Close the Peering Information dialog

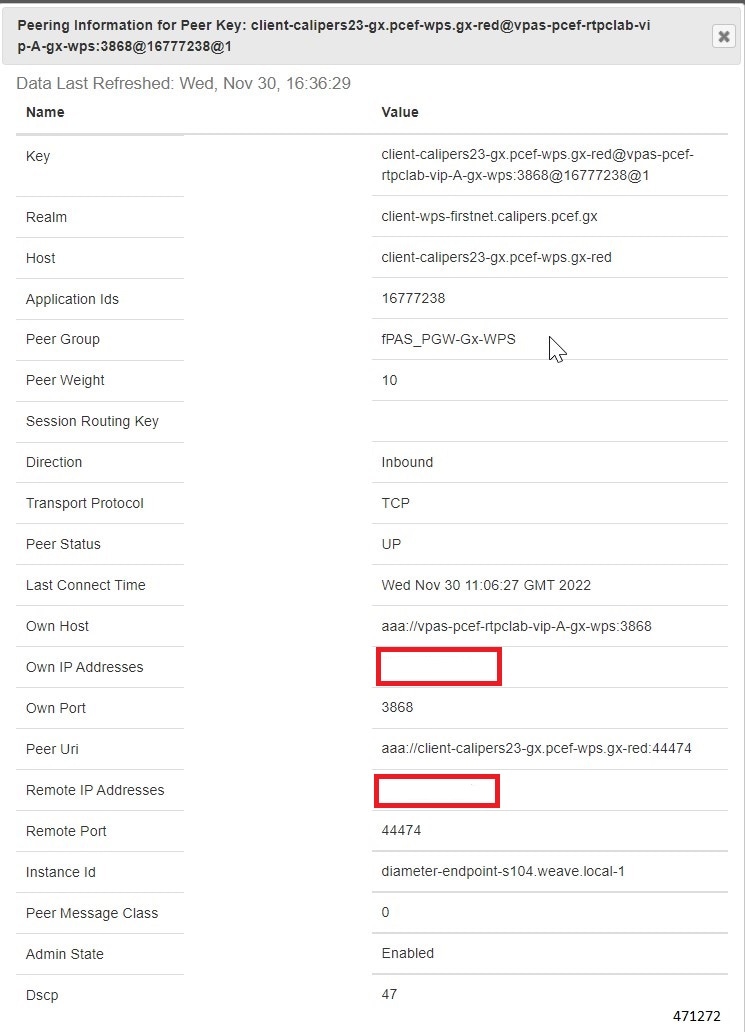click(x=723, y=36)
